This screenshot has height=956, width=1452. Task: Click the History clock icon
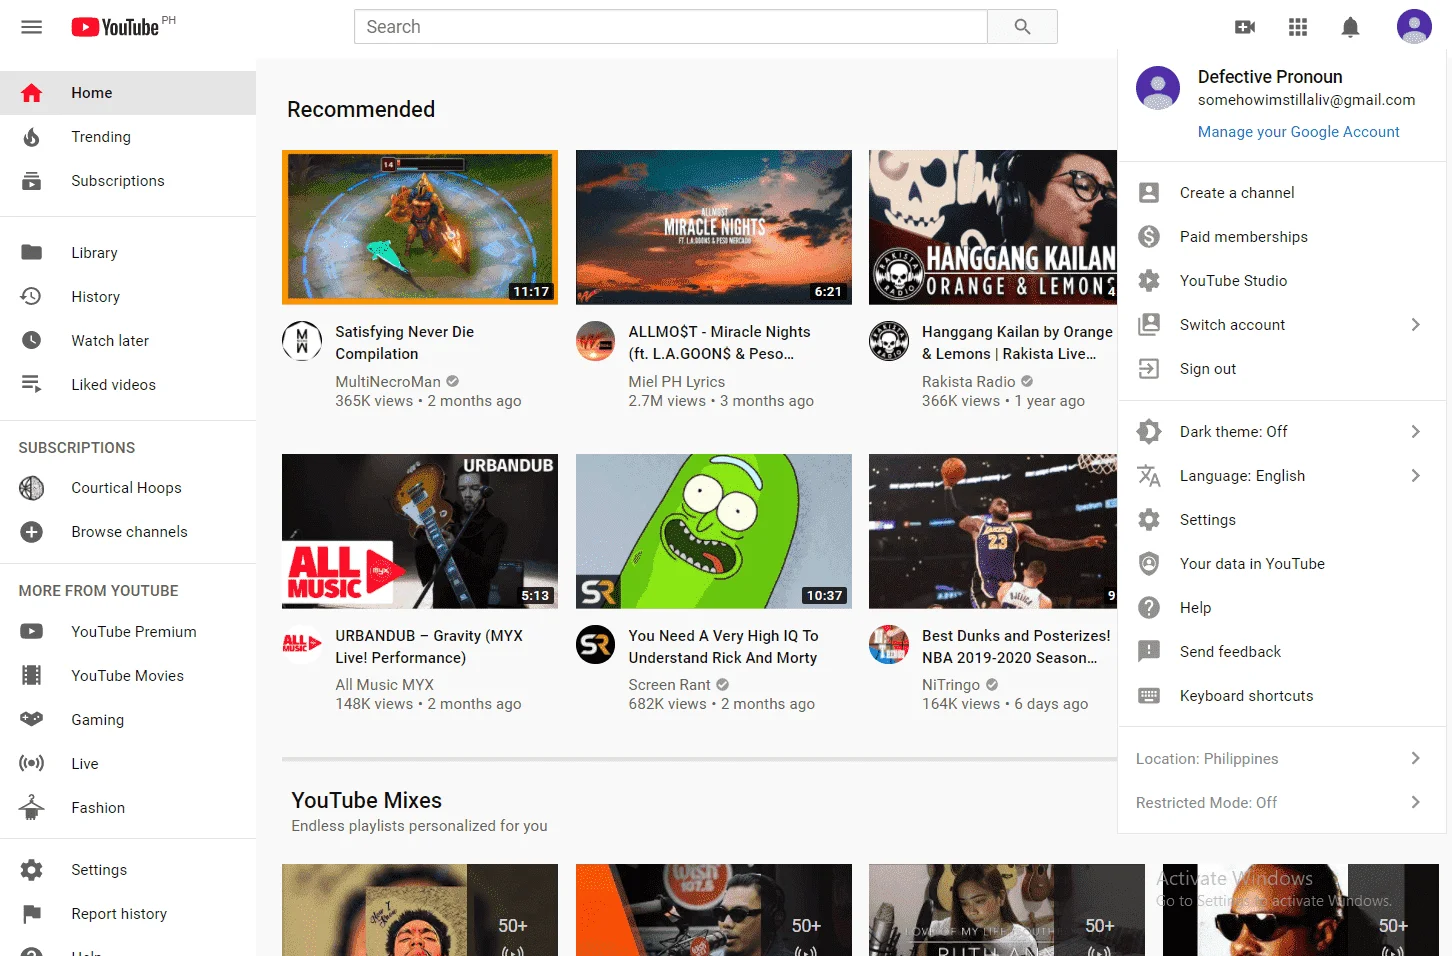point(32,297)
